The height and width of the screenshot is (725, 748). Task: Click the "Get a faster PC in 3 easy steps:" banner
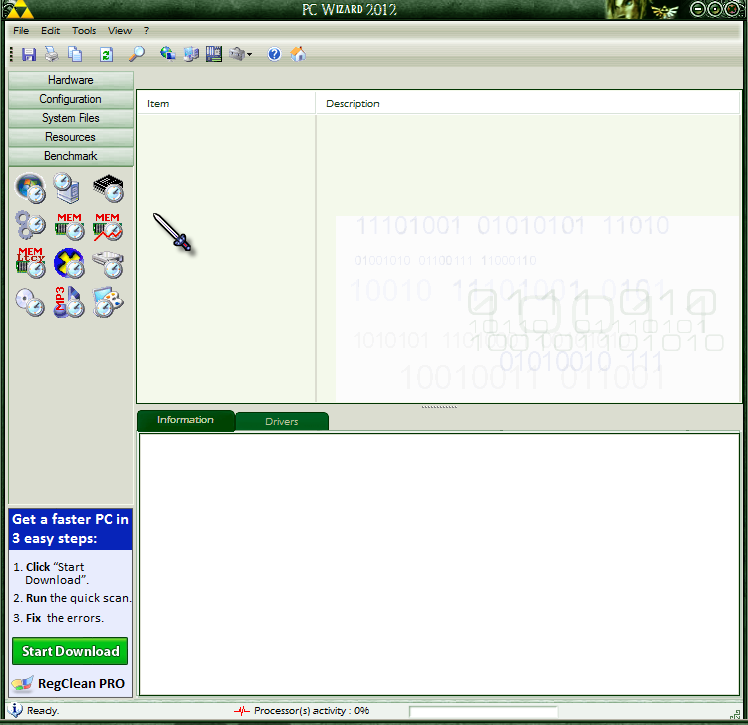(x=71, y=529)
